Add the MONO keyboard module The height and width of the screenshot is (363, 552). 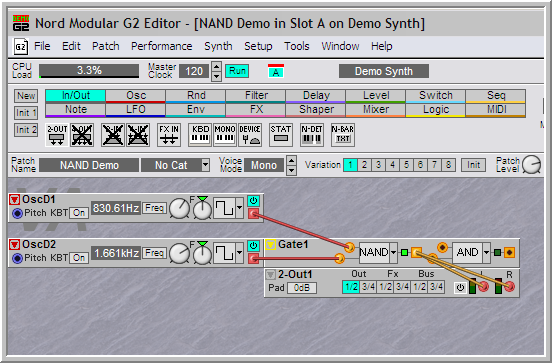[x=225, y=134]
